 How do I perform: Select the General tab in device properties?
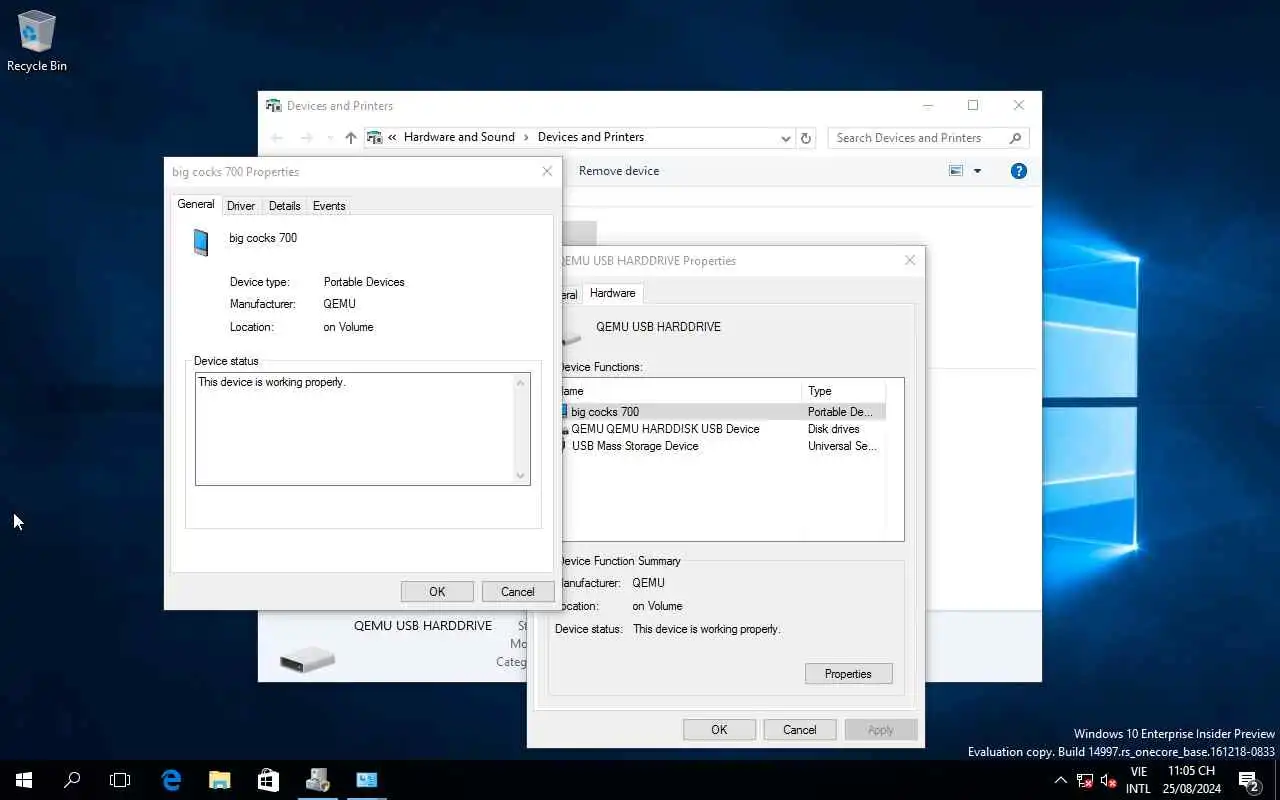pos(196,204)
